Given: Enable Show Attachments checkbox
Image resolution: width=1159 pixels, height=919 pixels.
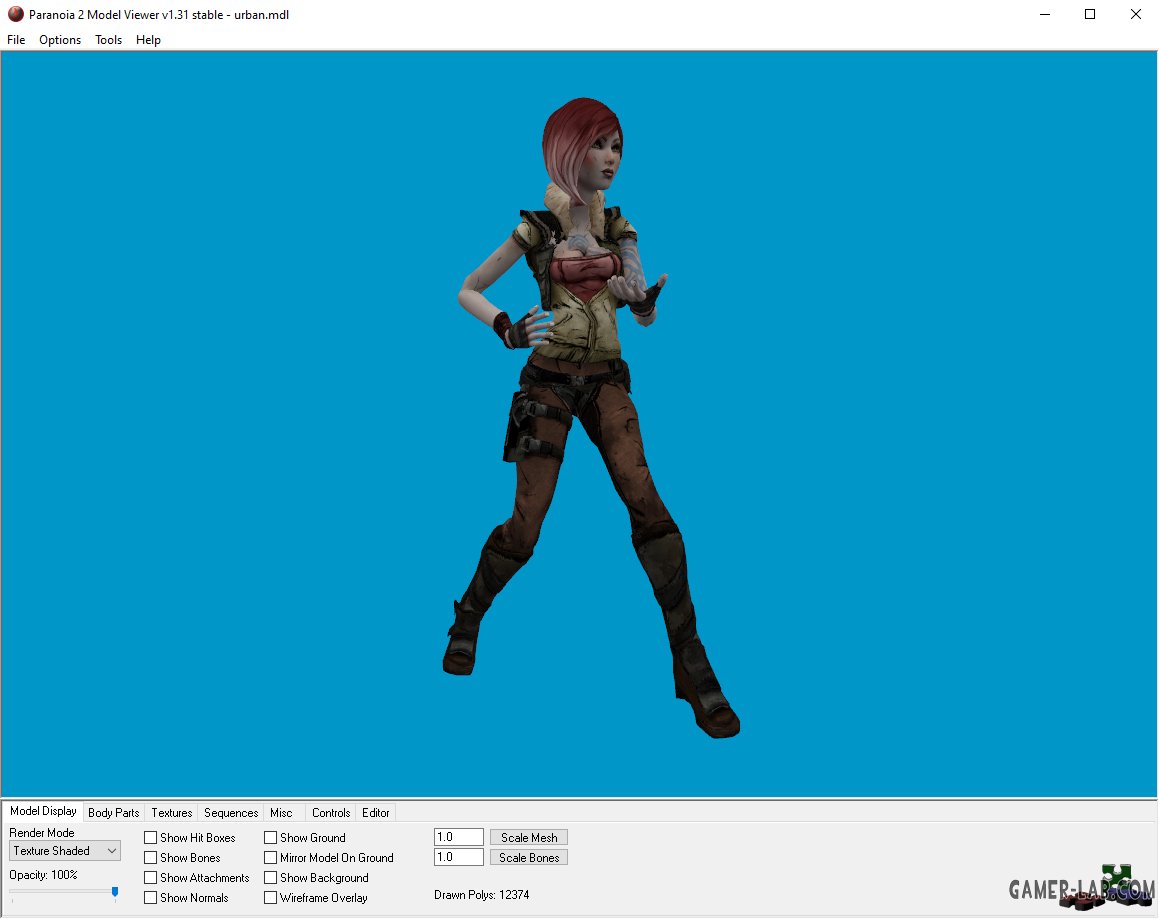Looking at the screenshot, I should 151,878.
